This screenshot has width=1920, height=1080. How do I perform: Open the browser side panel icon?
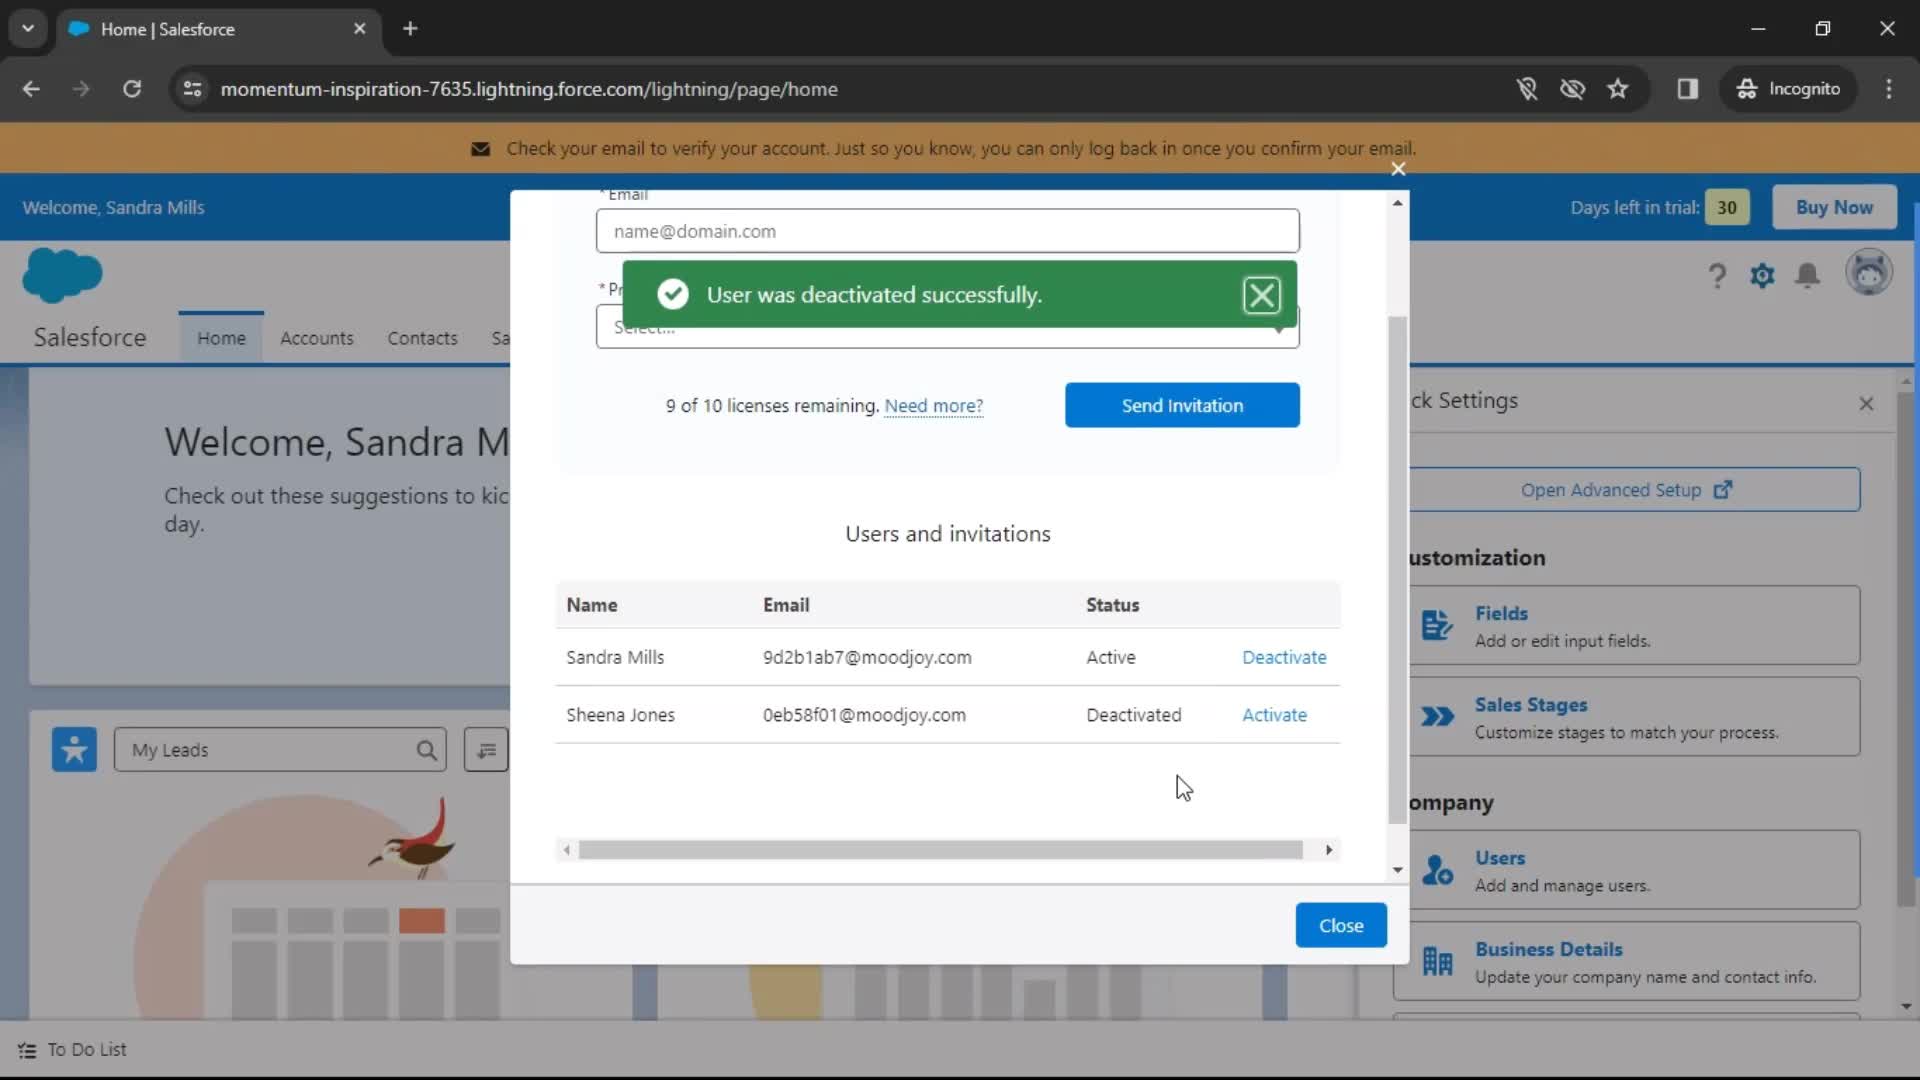coord(1688,89)
